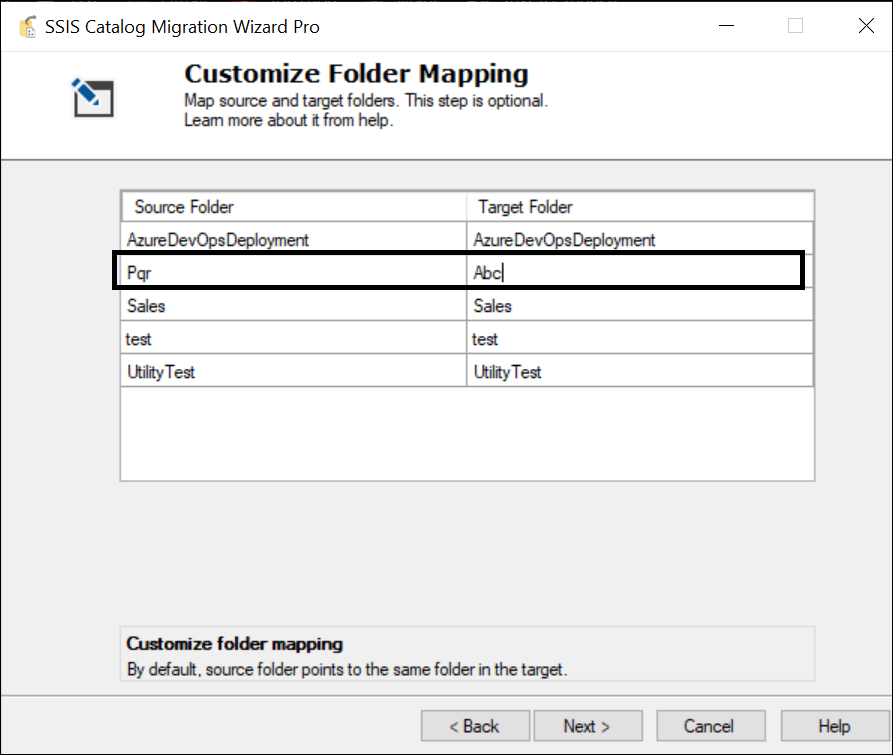This screenshot has width=893, height=755.
Task: Click the folder mapping edit page icon
Action: coord(93,98)
